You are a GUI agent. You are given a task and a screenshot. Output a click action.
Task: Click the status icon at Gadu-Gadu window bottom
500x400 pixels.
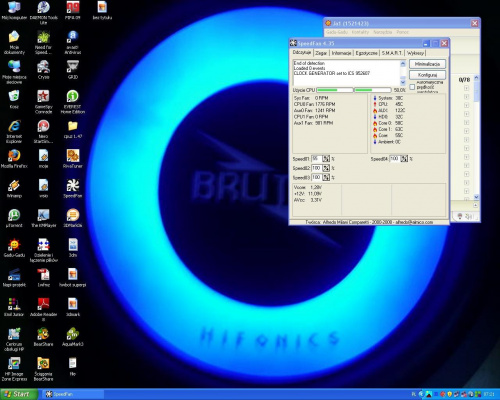coord(460,217)
